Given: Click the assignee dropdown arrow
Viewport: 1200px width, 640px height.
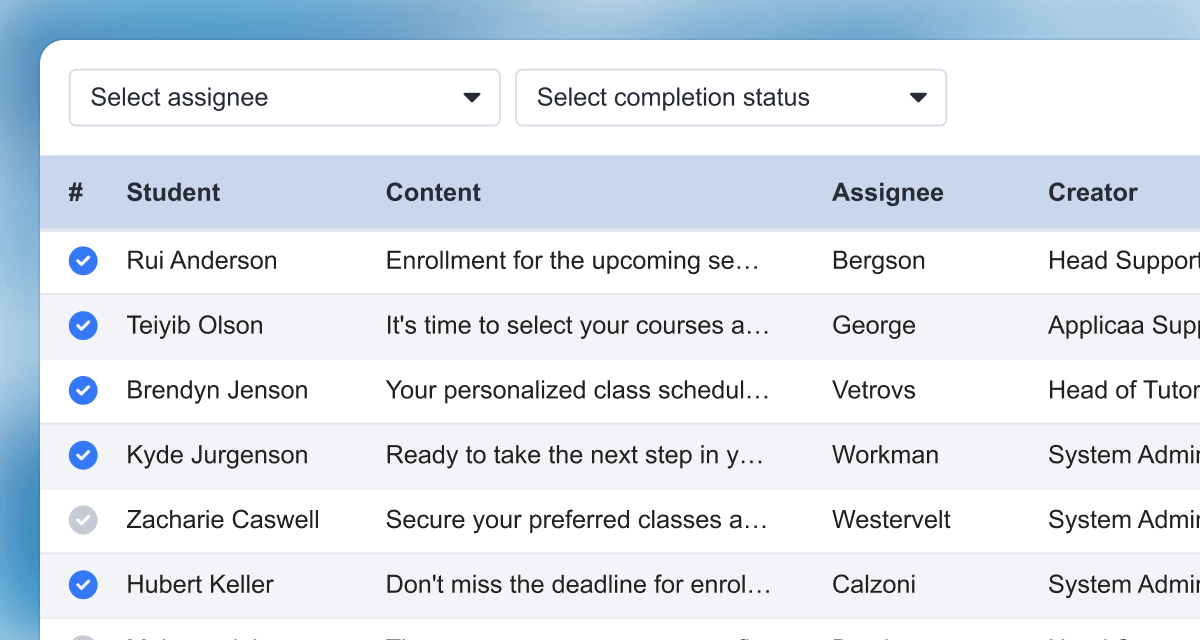Looking at the screenshot, I should (x=472, y=98).
